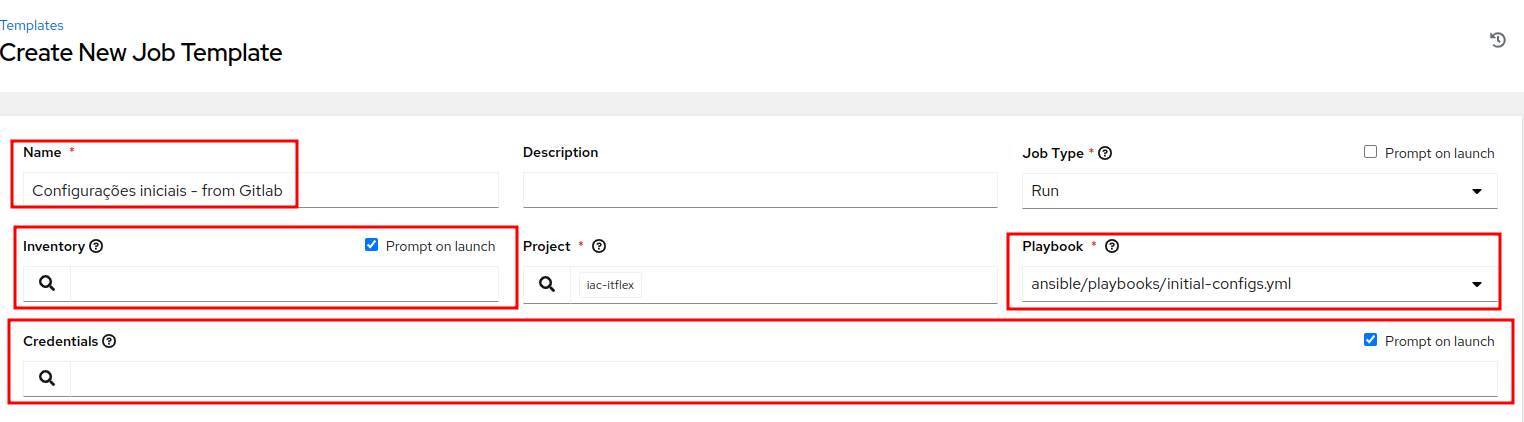Uncheck Prompt on launch for Inventory
Image resolution: width=1524 pixels, height=422 pixels.
[372, 245]
